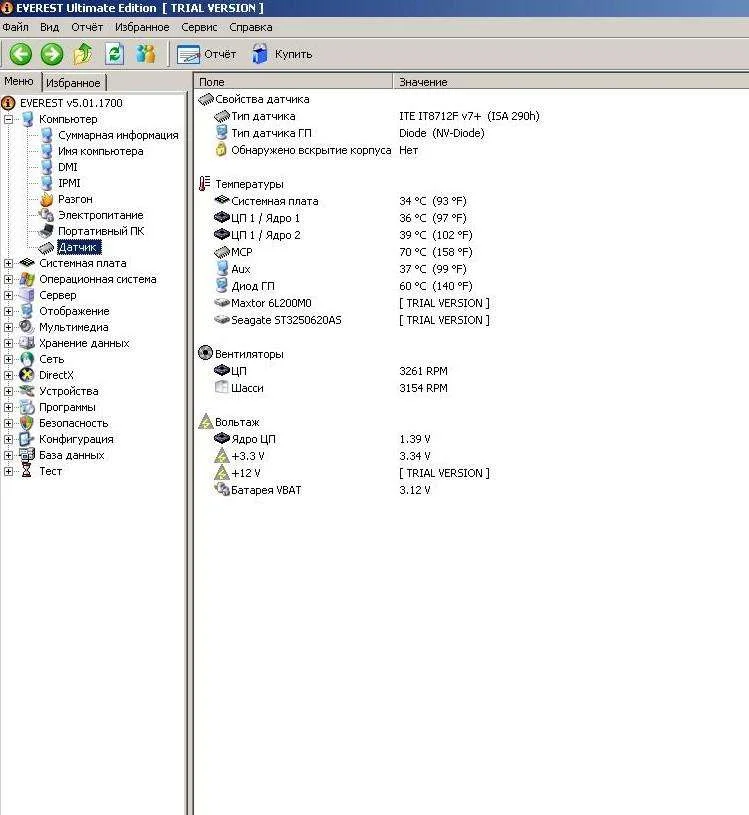Click the Безопасность shield icon
This screenshot has width=749, height=815.
27,423
